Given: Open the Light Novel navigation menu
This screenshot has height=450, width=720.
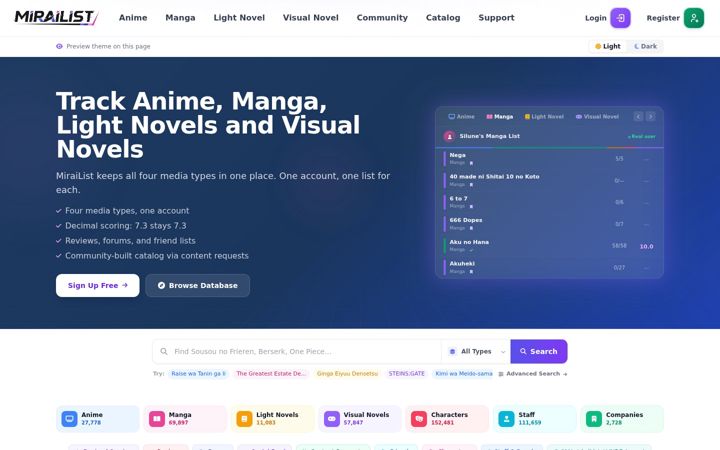Looking at the screenshot, I should coord(239,18).
